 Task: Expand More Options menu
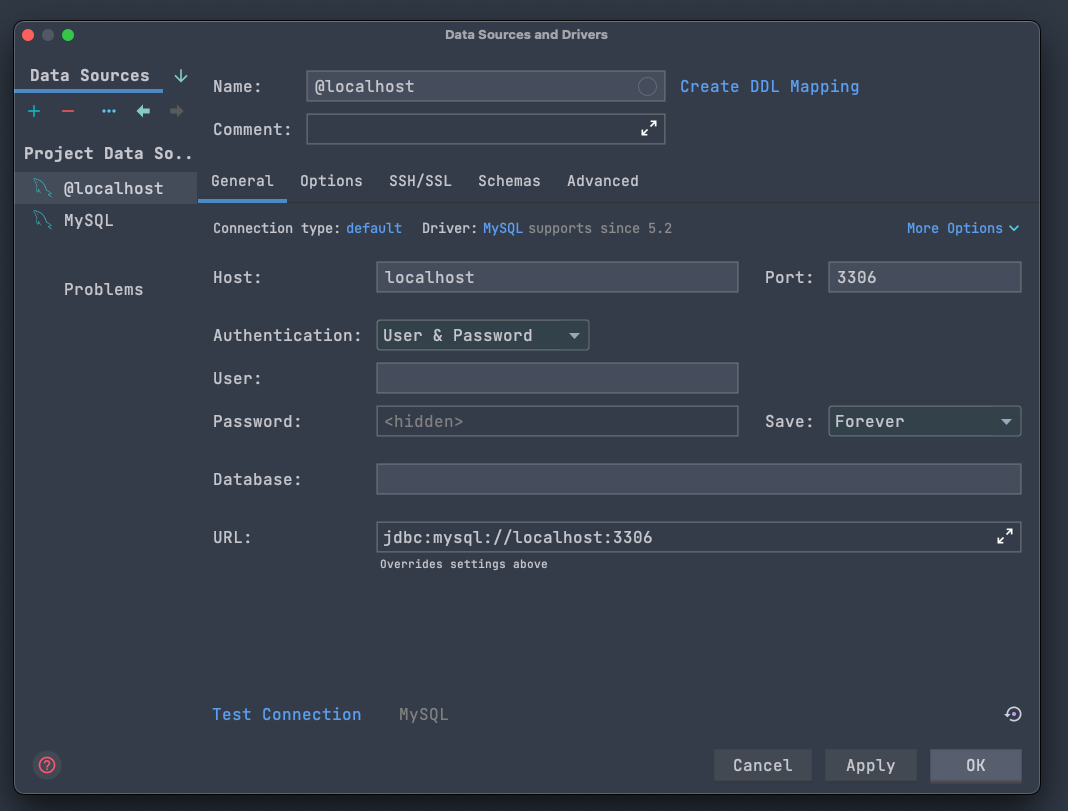tap(962, 228)
